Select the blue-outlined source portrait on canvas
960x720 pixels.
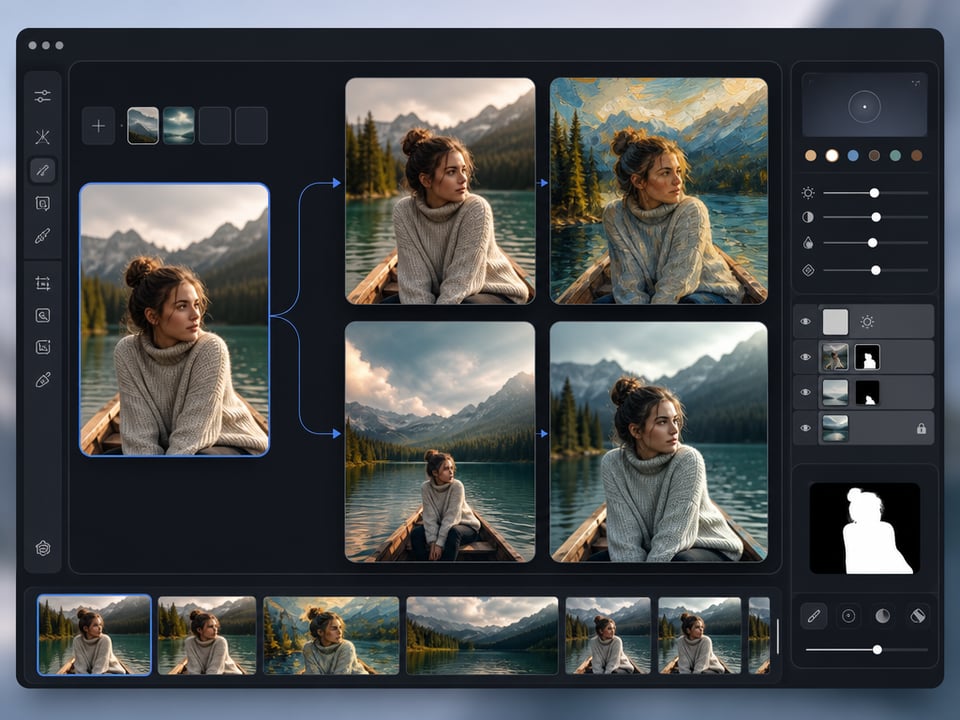174,320
